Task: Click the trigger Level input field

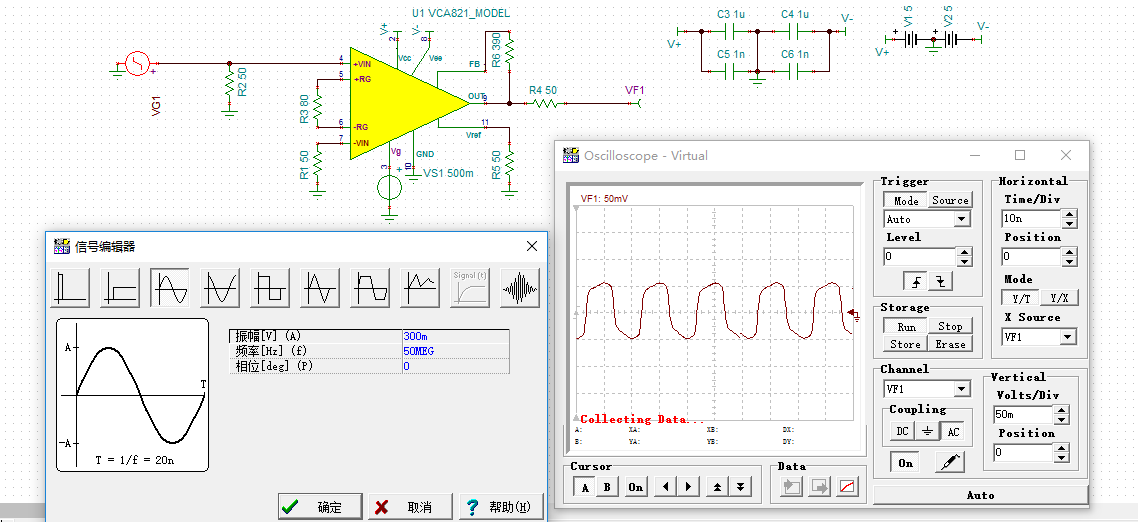Action: click(920, 256)
